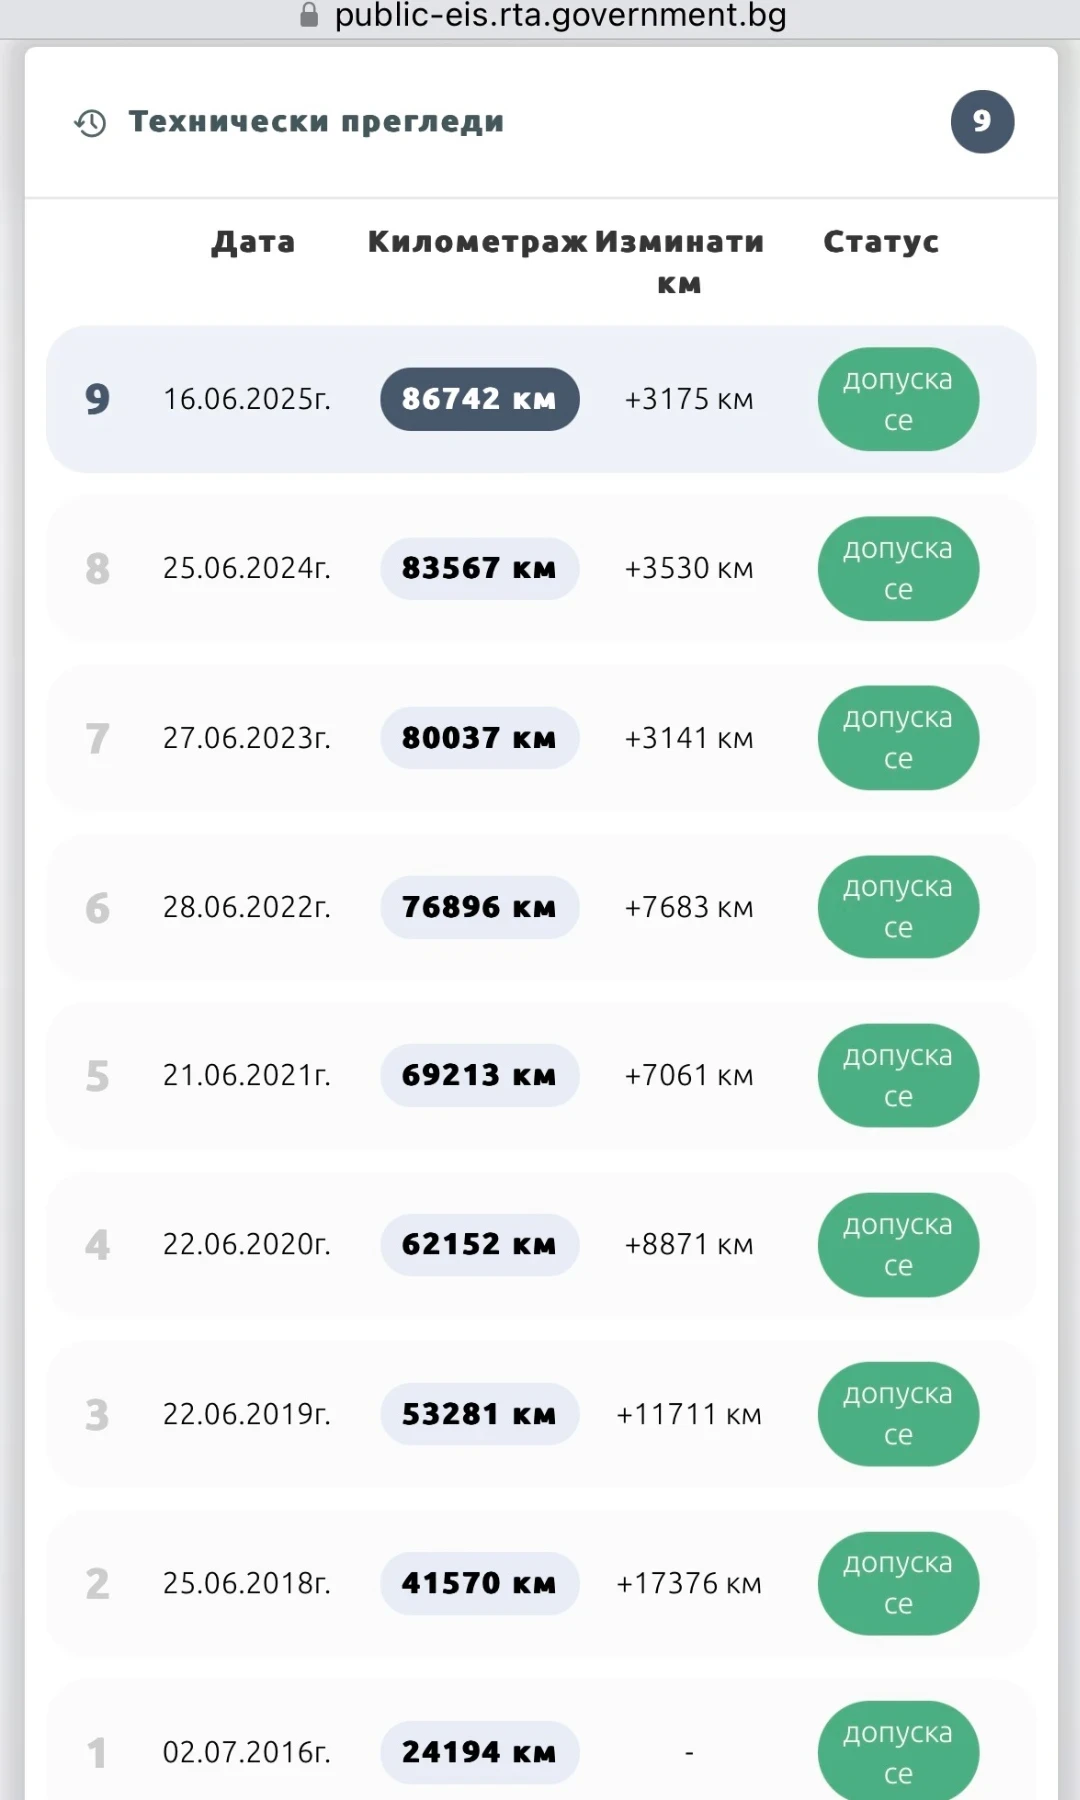The width and height of the screenshot is (1080, 1800).
Task: Click the Технически прегледи section heading
Action: point(316,122)
